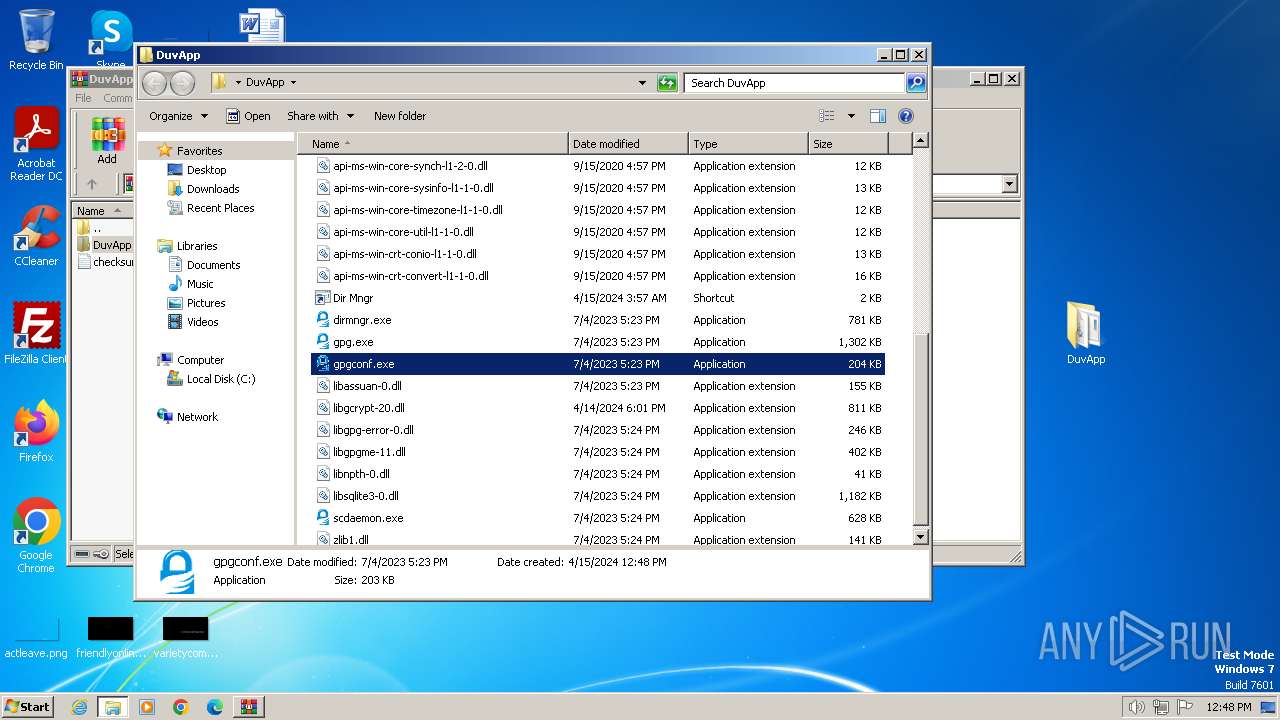The height and width of the screenshot is (720, 1280).
Task: Open the Organize dropdown menu
Action: [178, 116]
